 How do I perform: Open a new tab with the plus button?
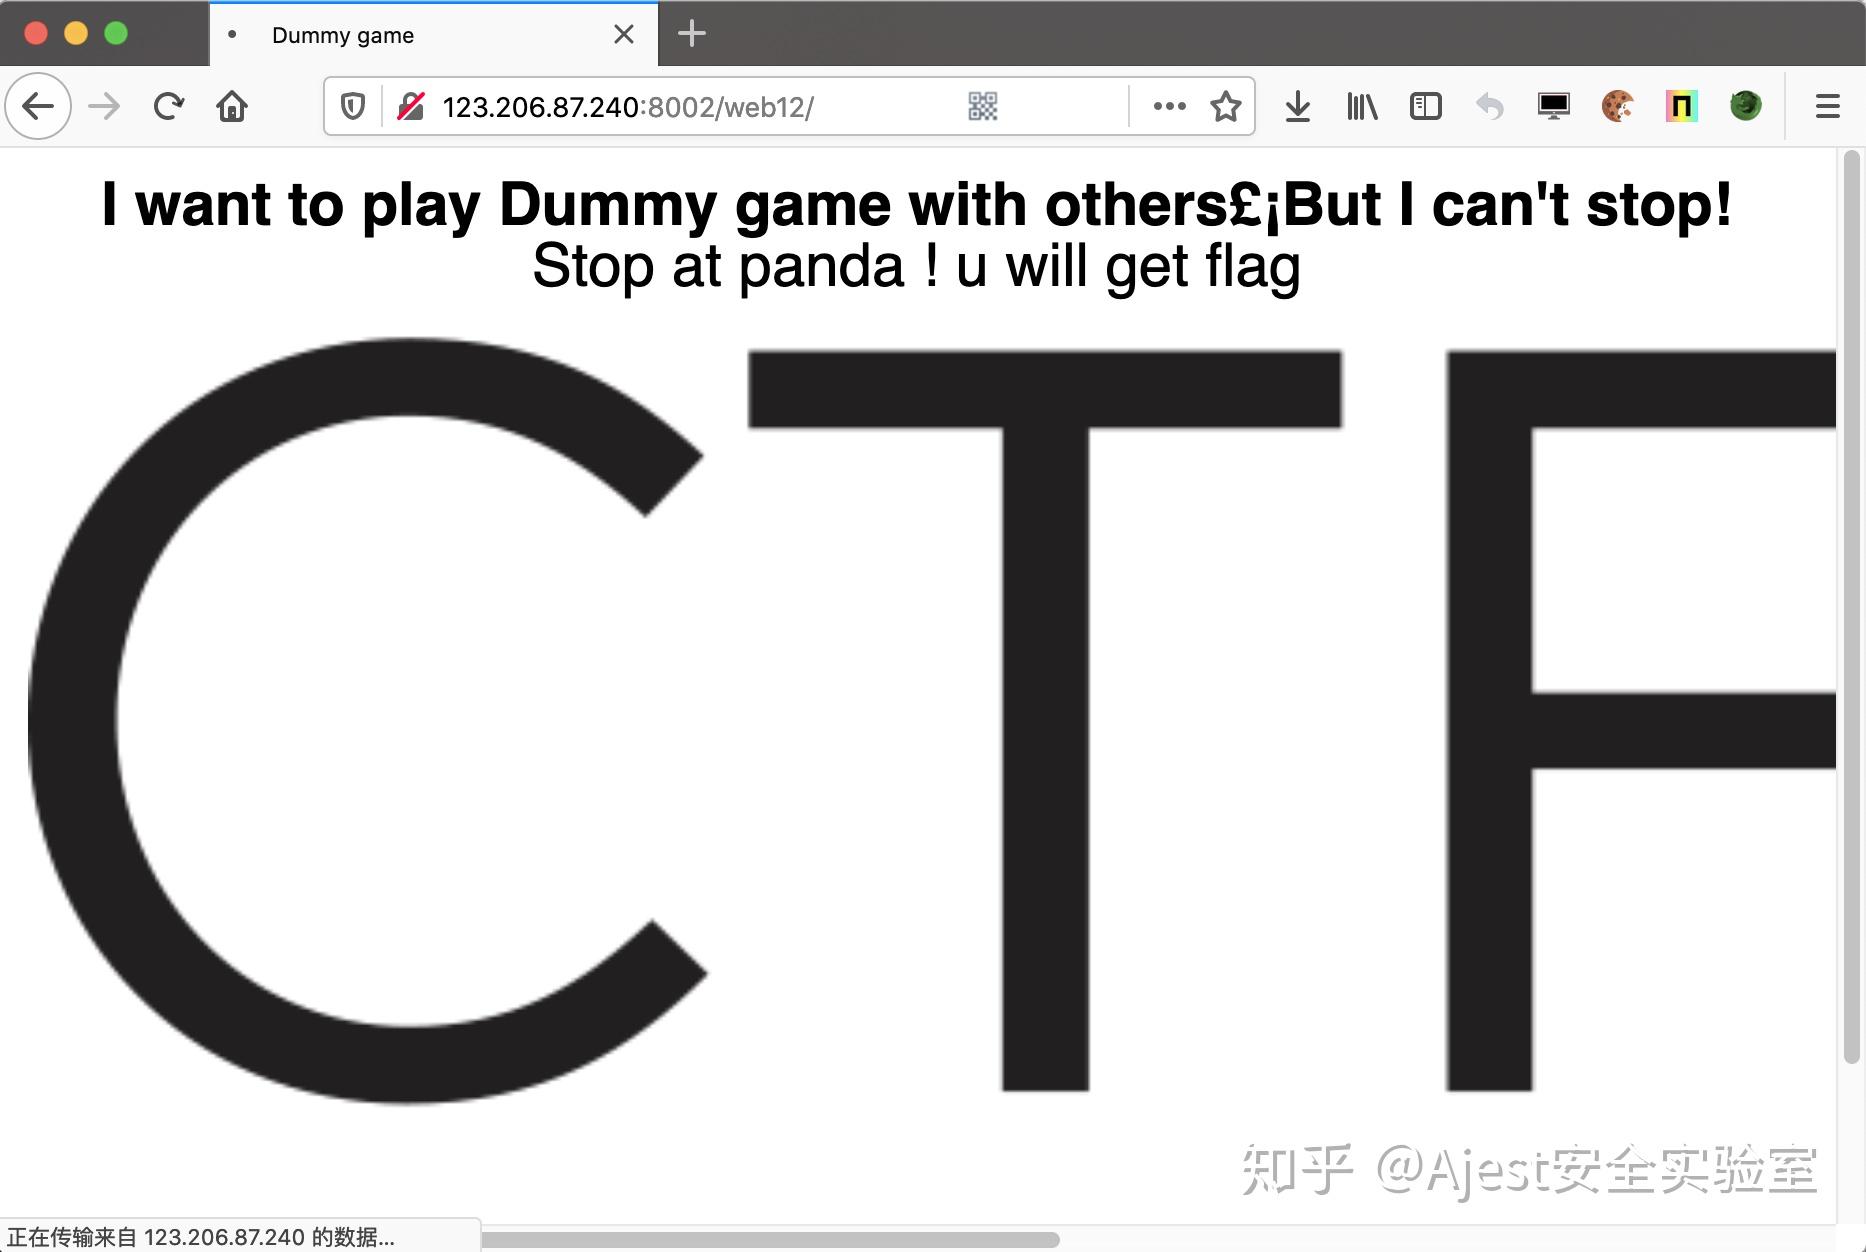691,34
